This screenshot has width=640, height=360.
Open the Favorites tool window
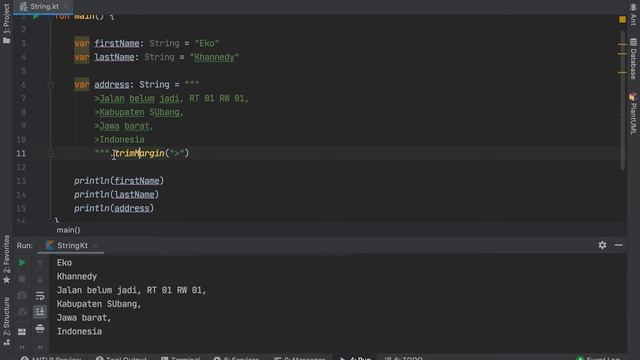point(6,260)
